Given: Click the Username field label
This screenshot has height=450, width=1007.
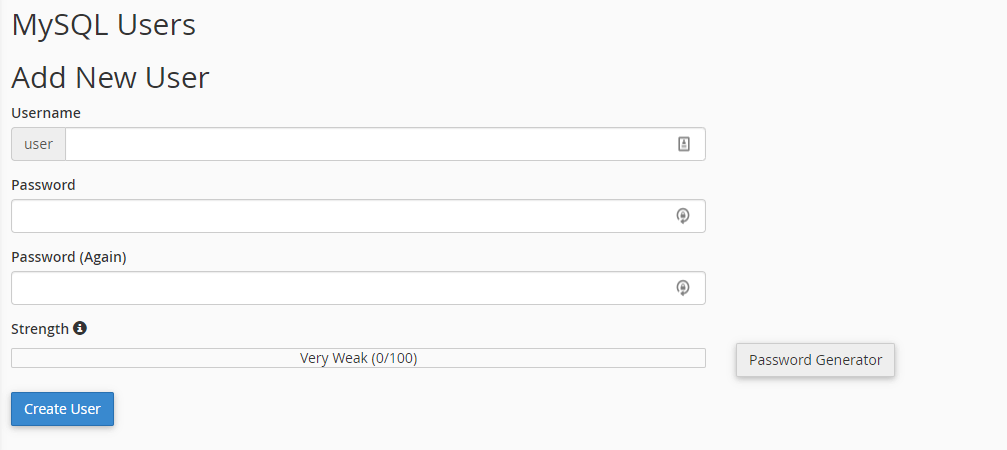Looking at the screenshot, I should click(46, 113).
